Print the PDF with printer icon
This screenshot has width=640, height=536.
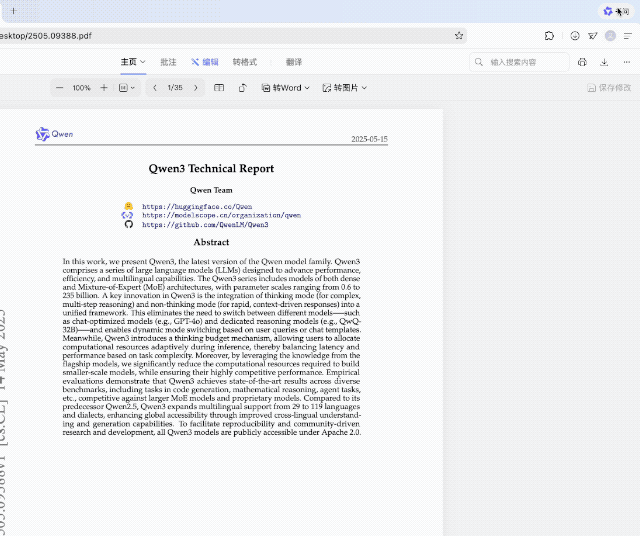(582, 62)
